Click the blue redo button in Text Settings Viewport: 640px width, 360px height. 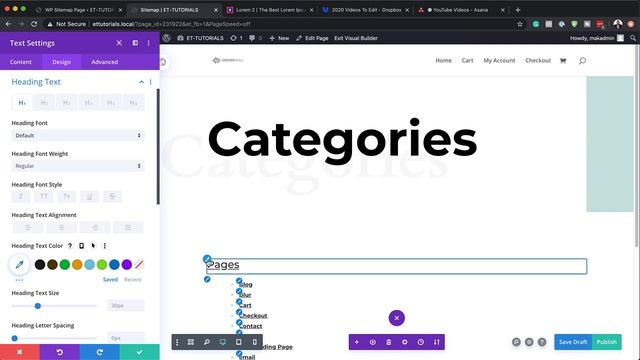point(100,352)
